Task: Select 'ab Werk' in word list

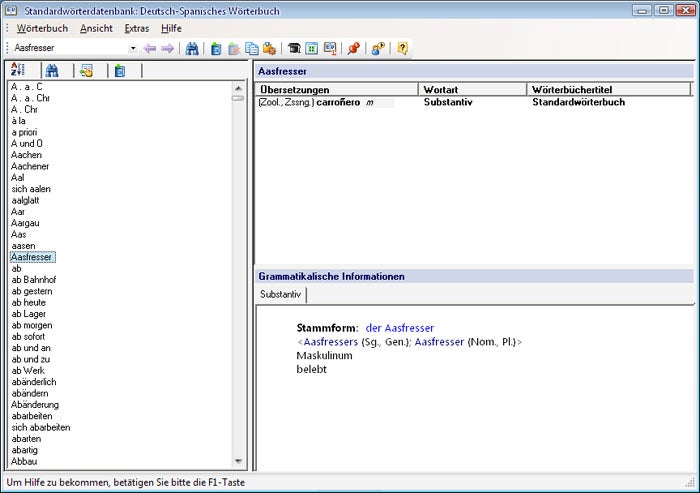Action: [28, 371]
